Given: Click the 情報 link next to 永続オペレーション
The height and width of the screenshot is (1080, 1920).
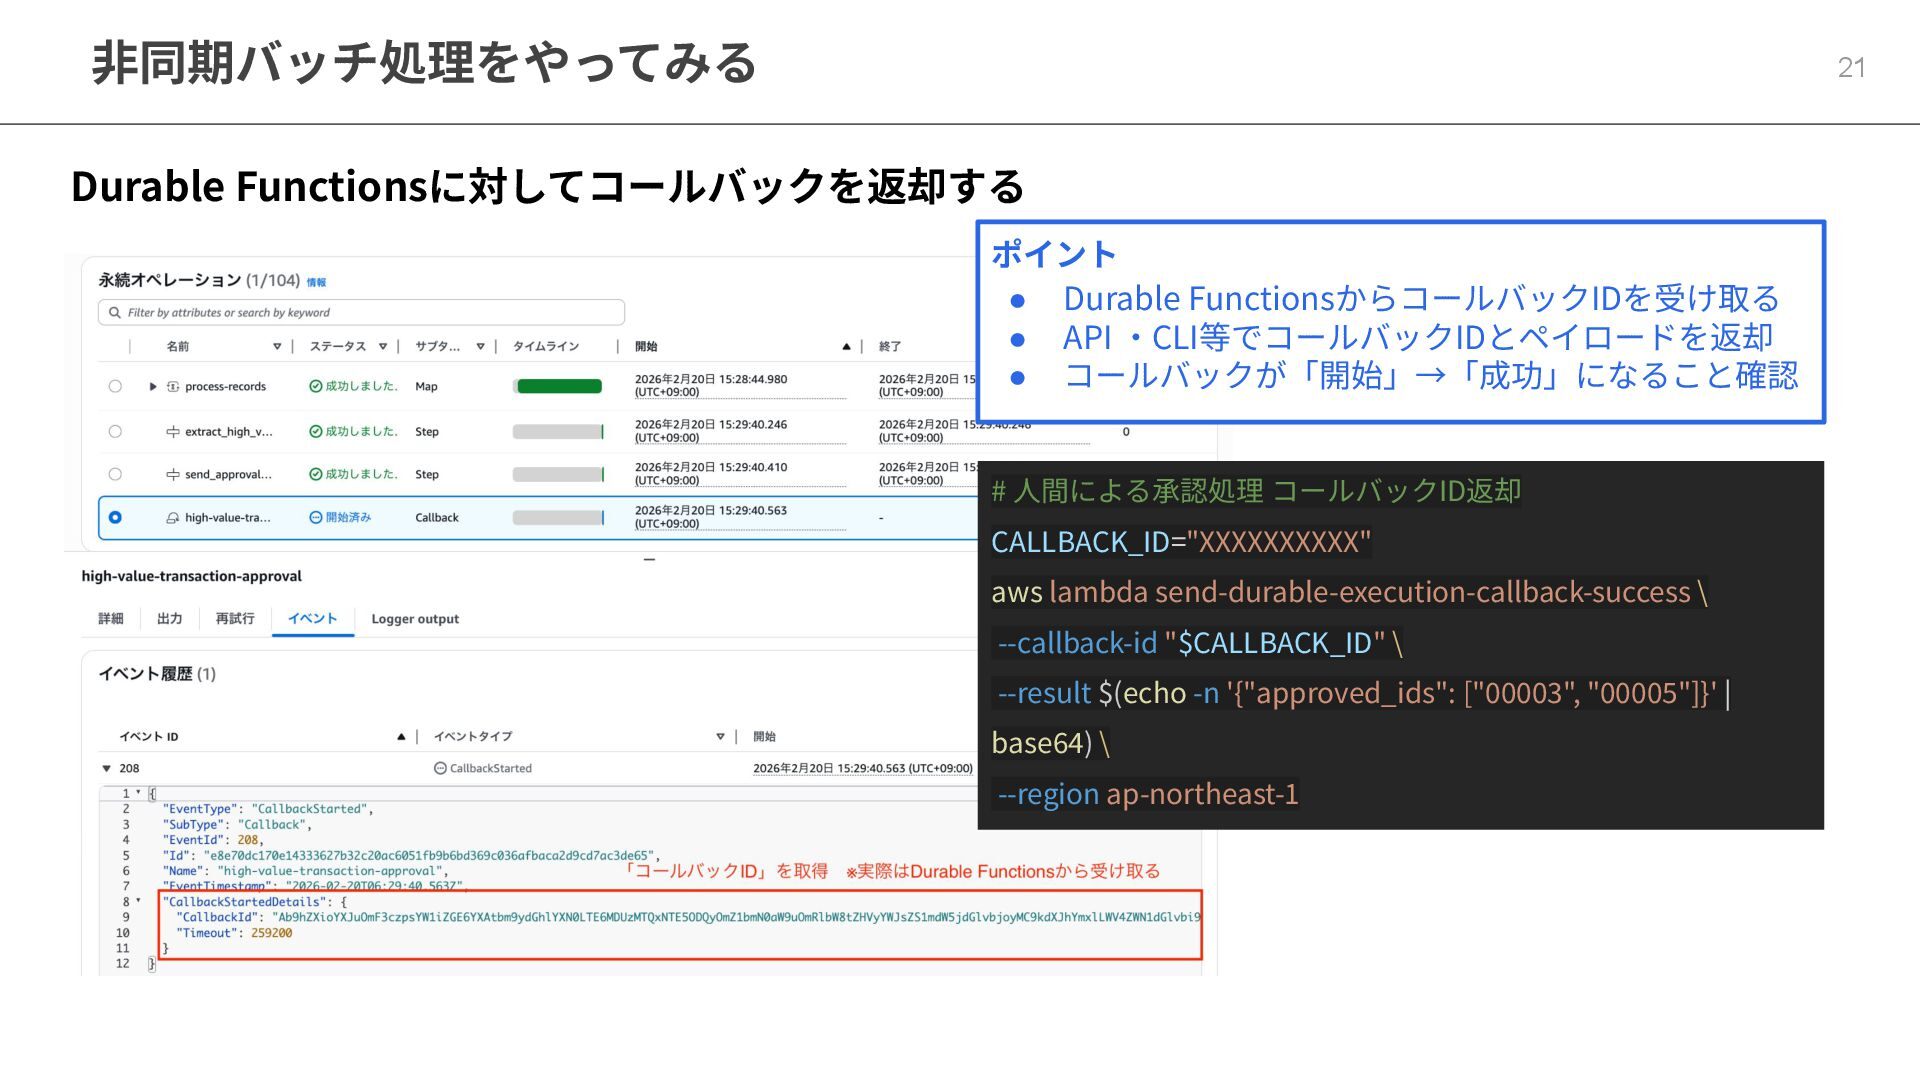Looking at the screenshot, I should click(x=316, y=283).
